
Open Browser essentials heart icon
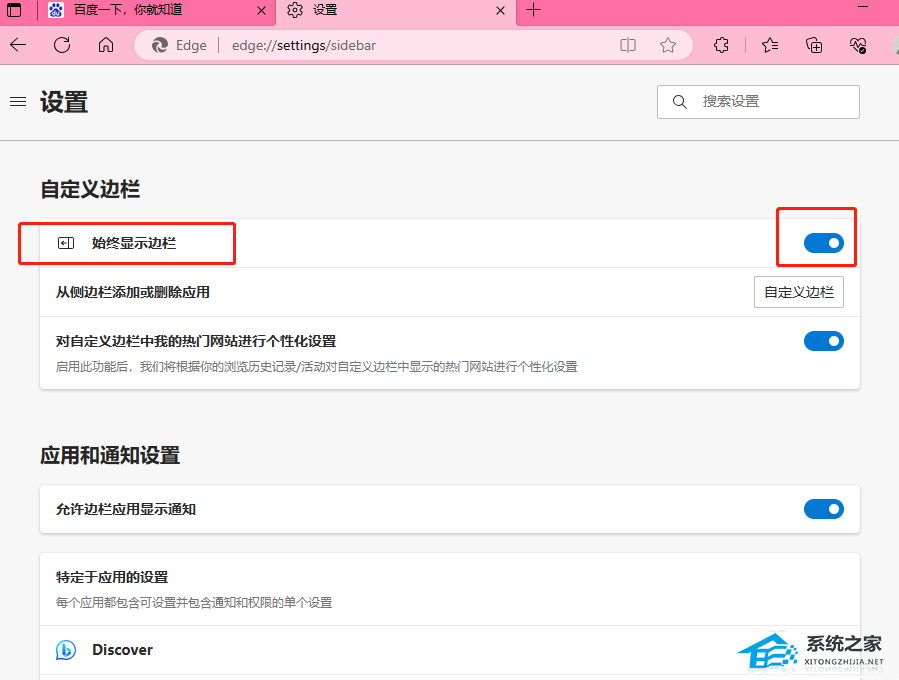[x=858, y=45]
